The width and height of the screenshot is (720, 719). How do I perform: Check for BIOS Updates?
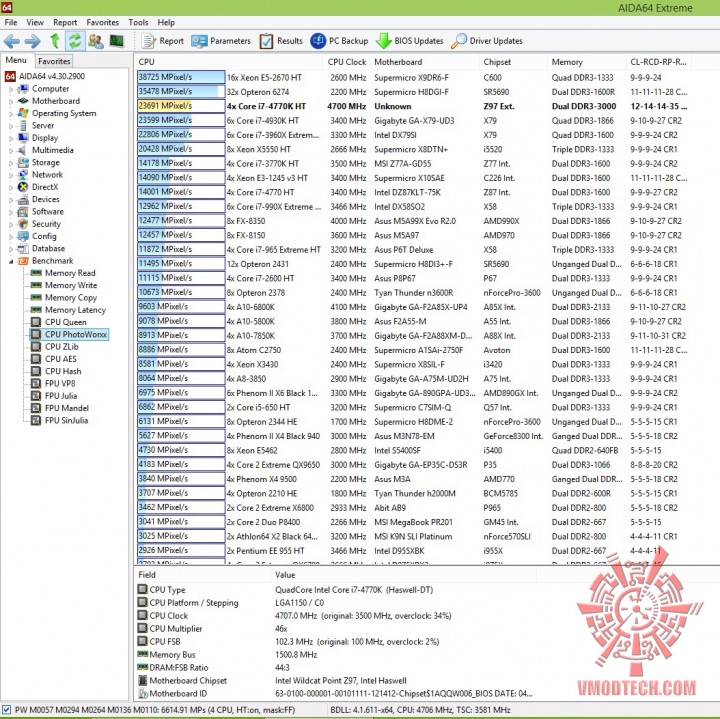click(x=410, y=41)
